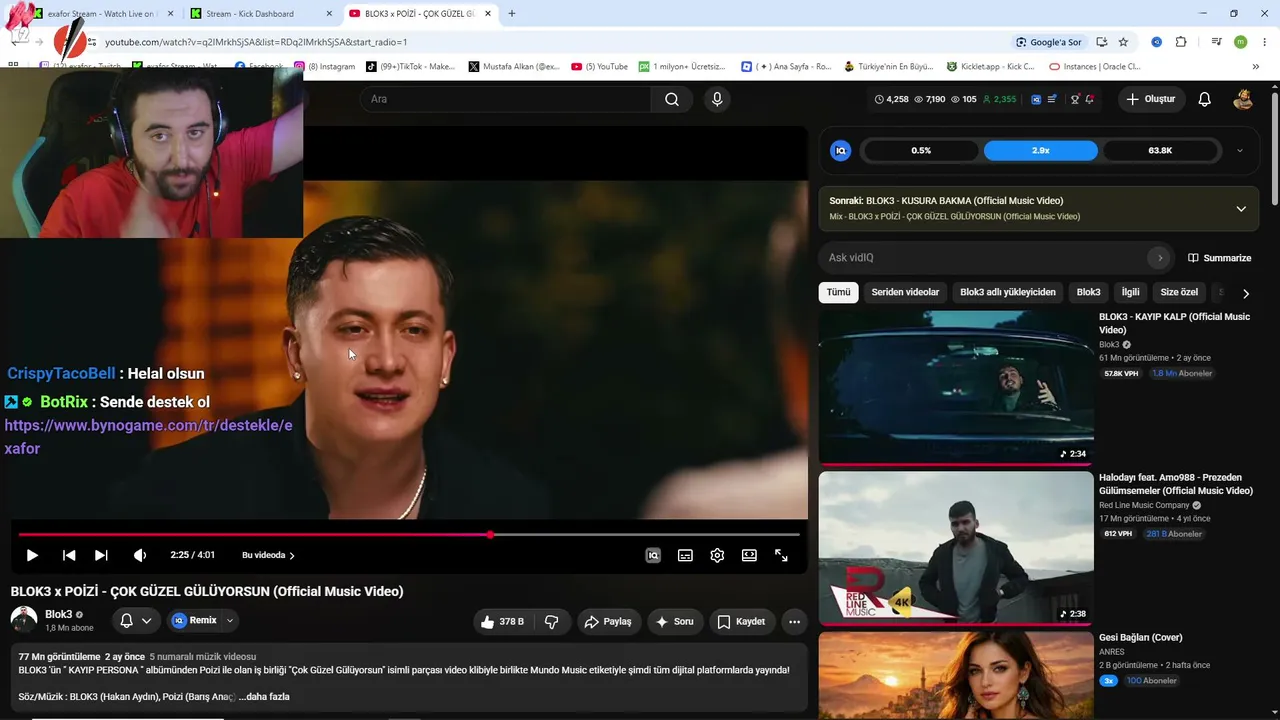Click the vidIQ score panel logo

click(841, 150)
